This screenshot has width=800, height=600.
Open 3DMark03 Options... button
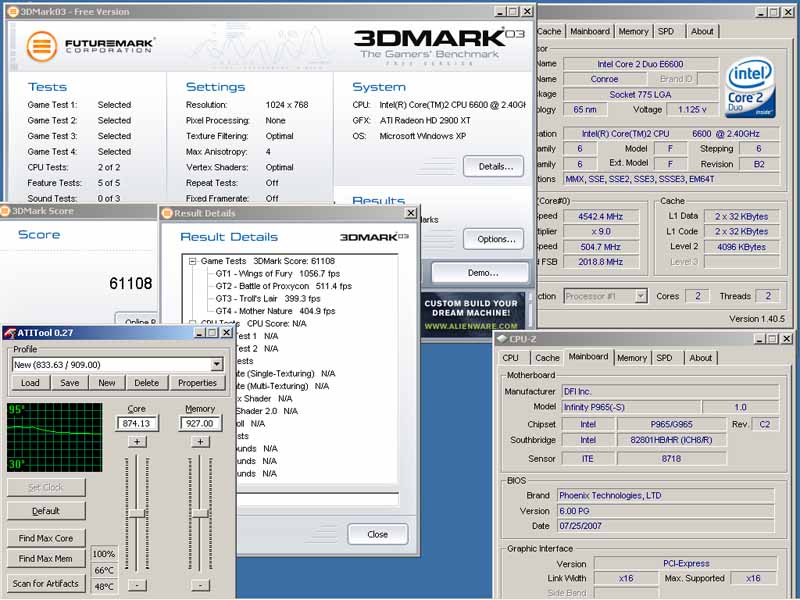tap(494, 239)
